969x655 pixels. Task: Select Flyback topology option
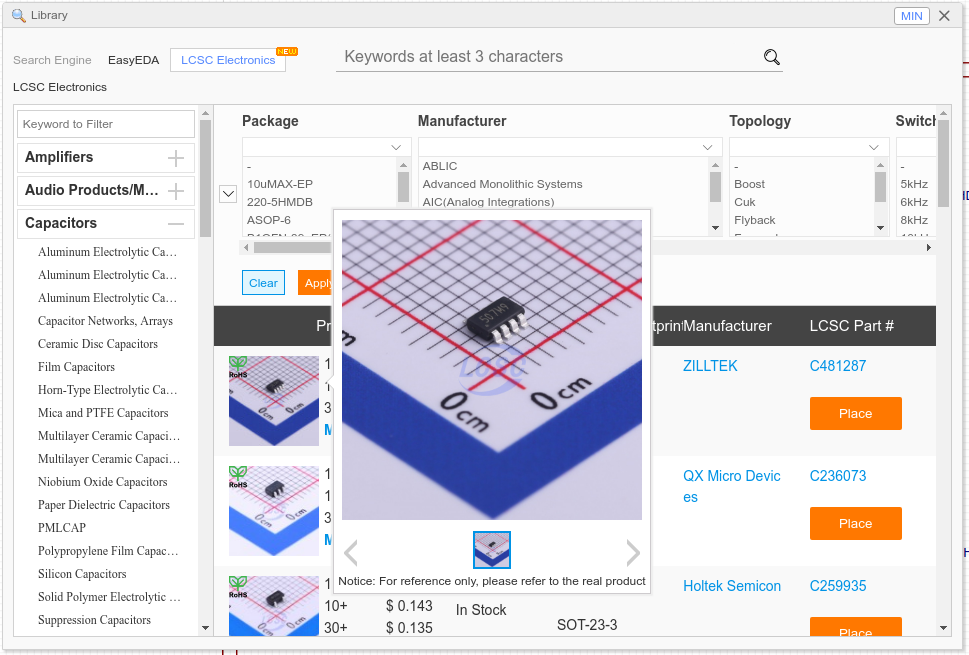click(755, 220)
